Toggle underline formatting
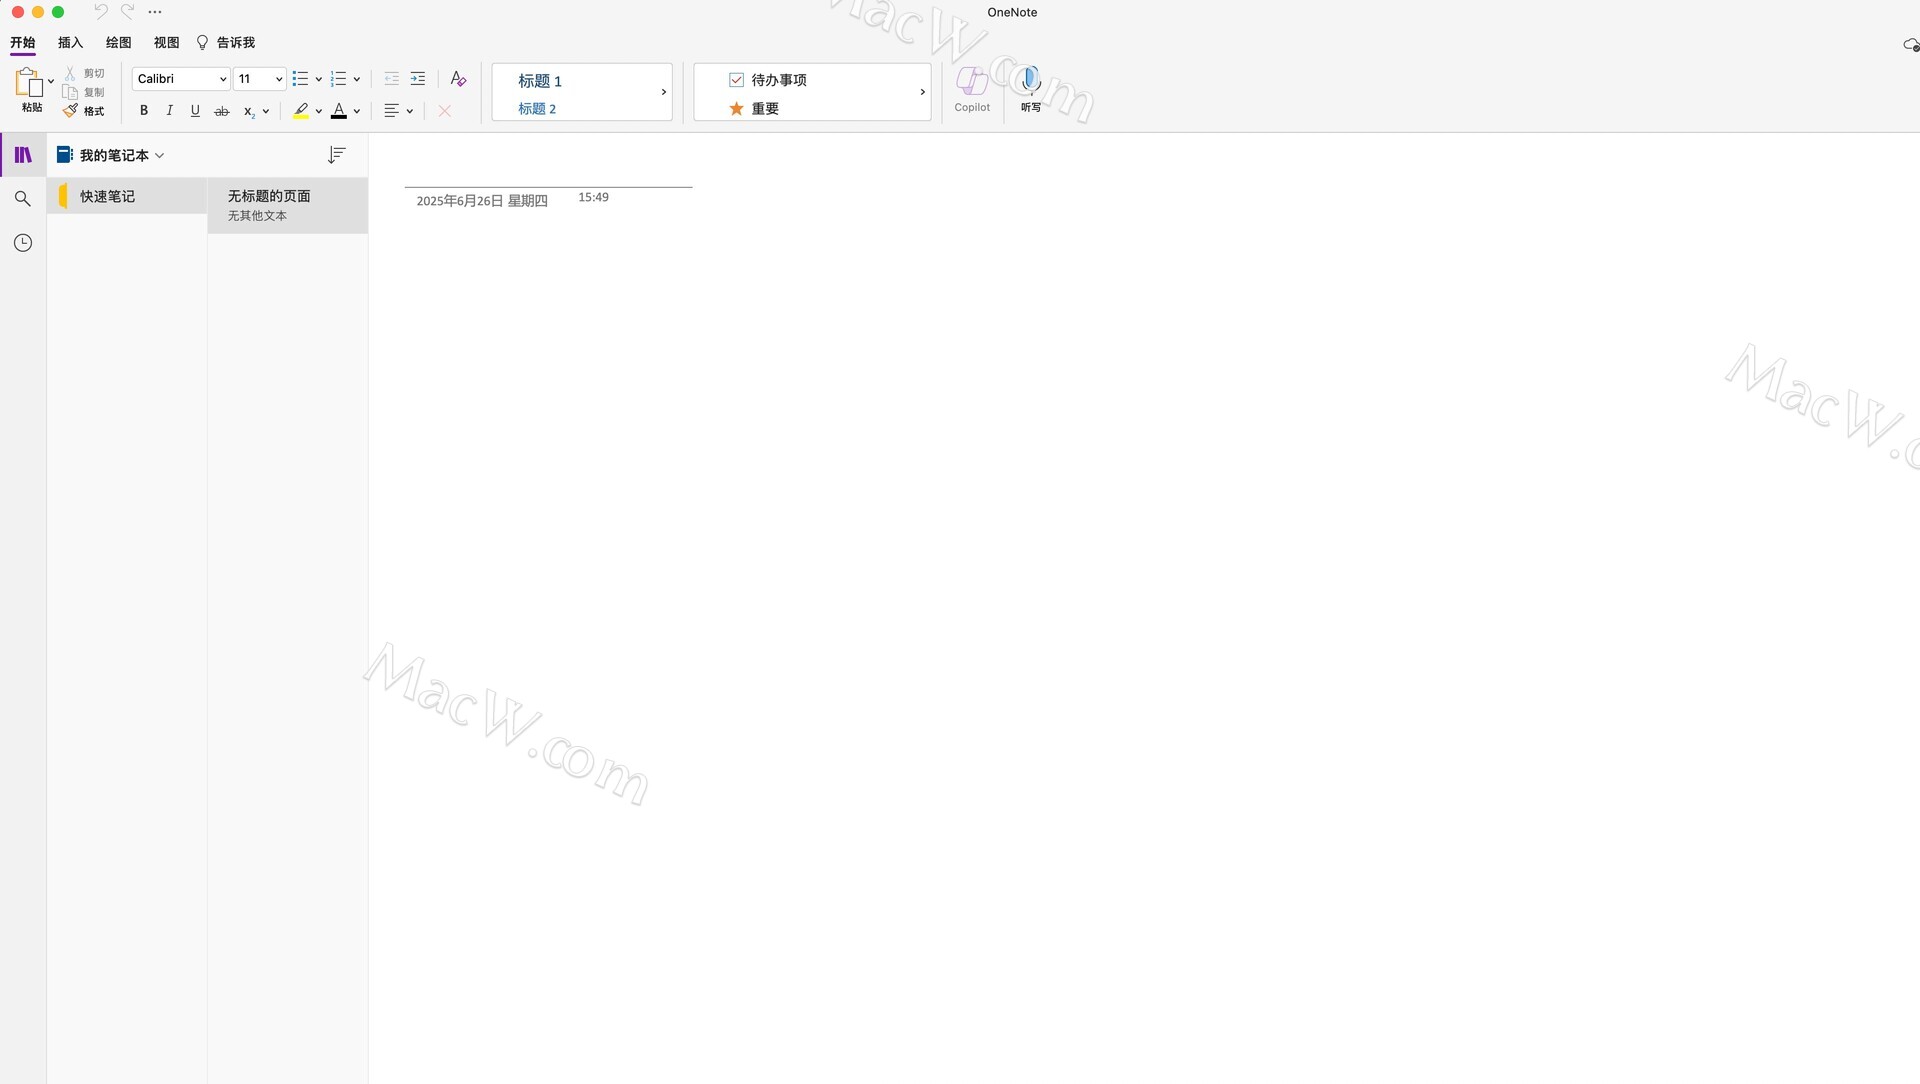 point(195,111)
